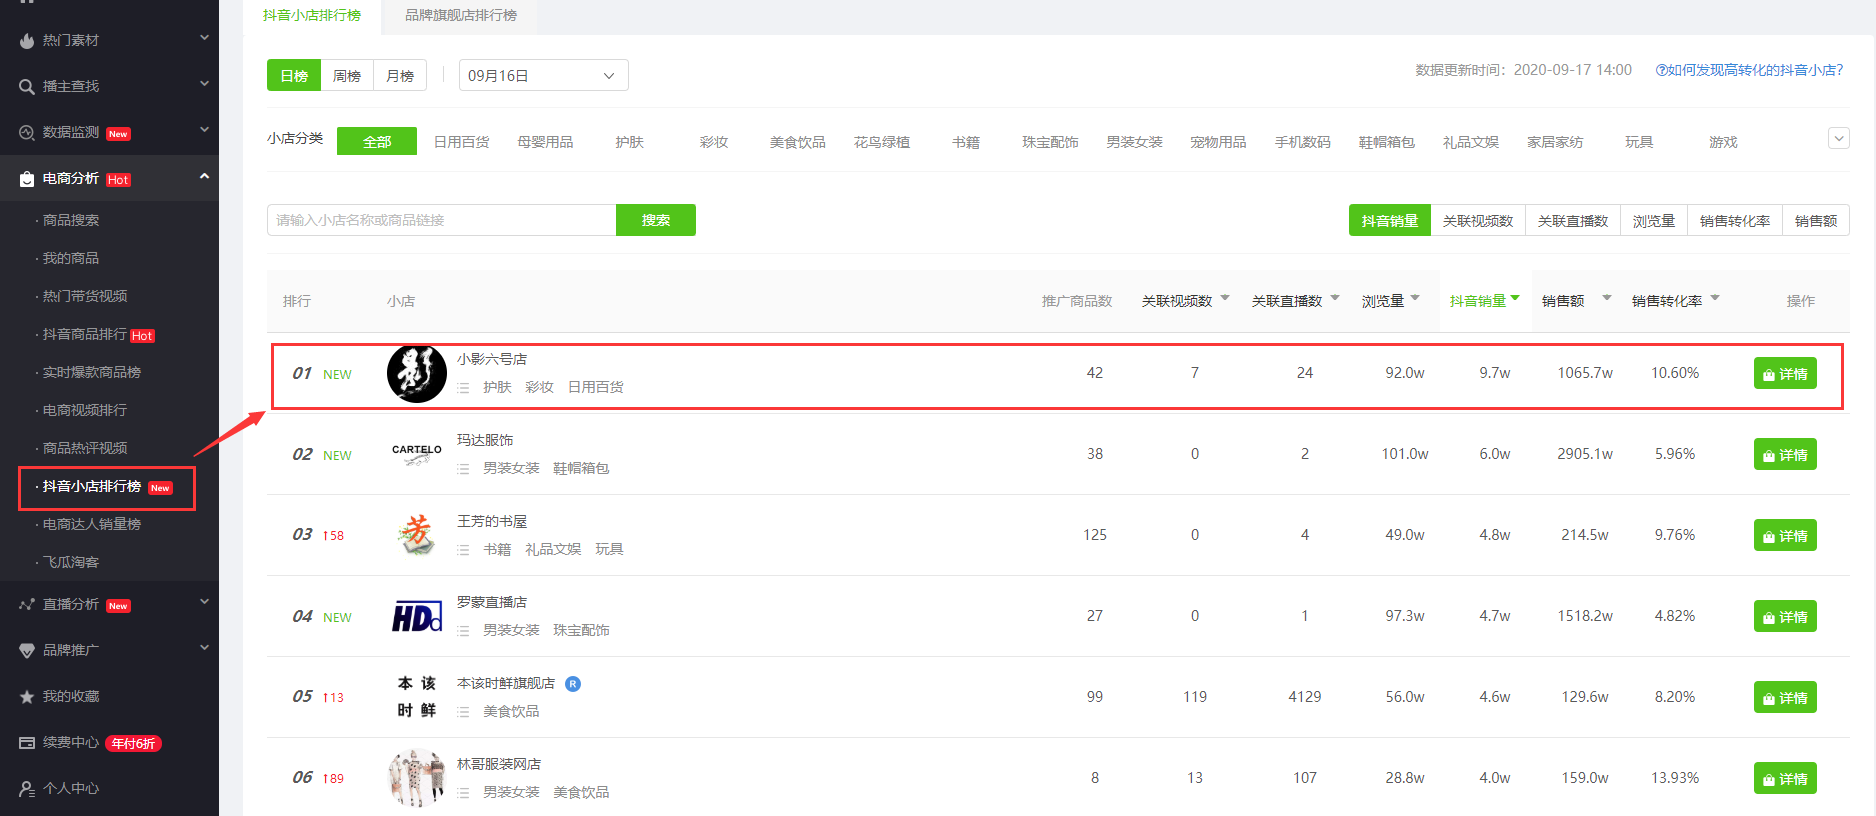The width and height of the screenshot is (1876, 816).
Task: Click the 续费中心 card icon
Action: click(x=27, y=743)
